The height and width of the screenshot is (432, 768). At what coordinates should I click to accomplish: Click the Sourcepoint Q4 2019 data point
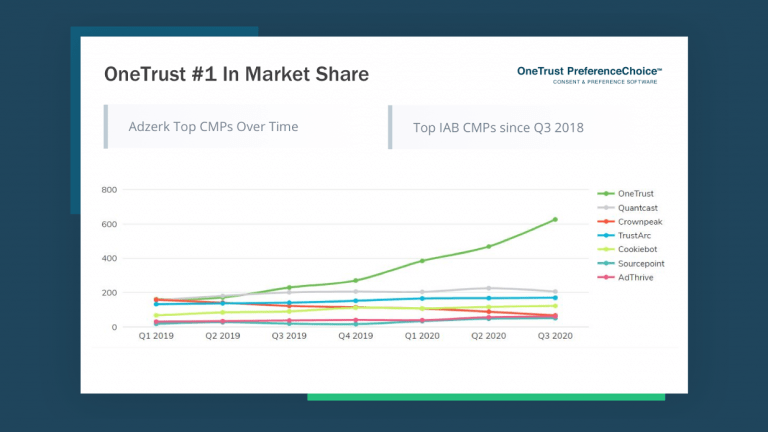click(x=356, y=324)
